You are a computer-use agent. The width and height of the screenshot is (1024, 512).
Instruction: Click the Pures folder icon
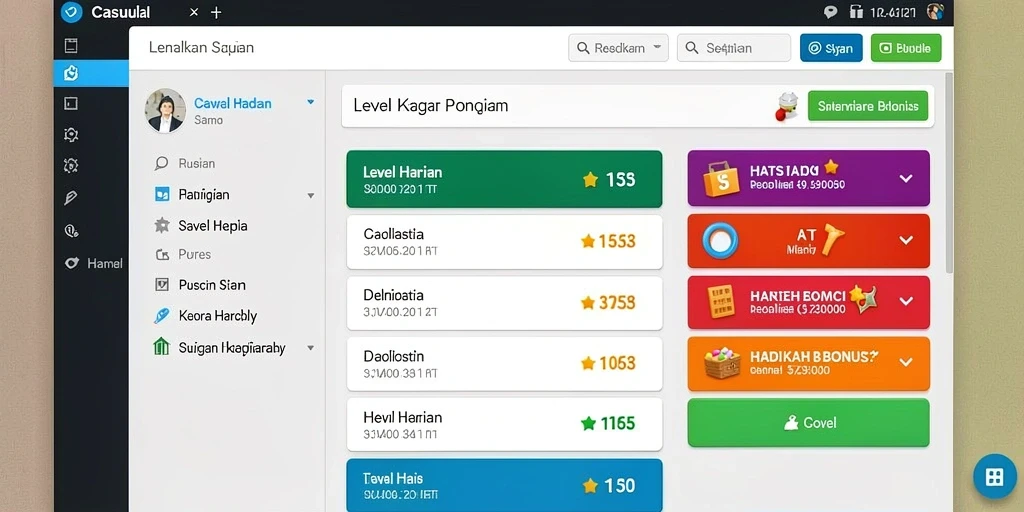[162, 255]
